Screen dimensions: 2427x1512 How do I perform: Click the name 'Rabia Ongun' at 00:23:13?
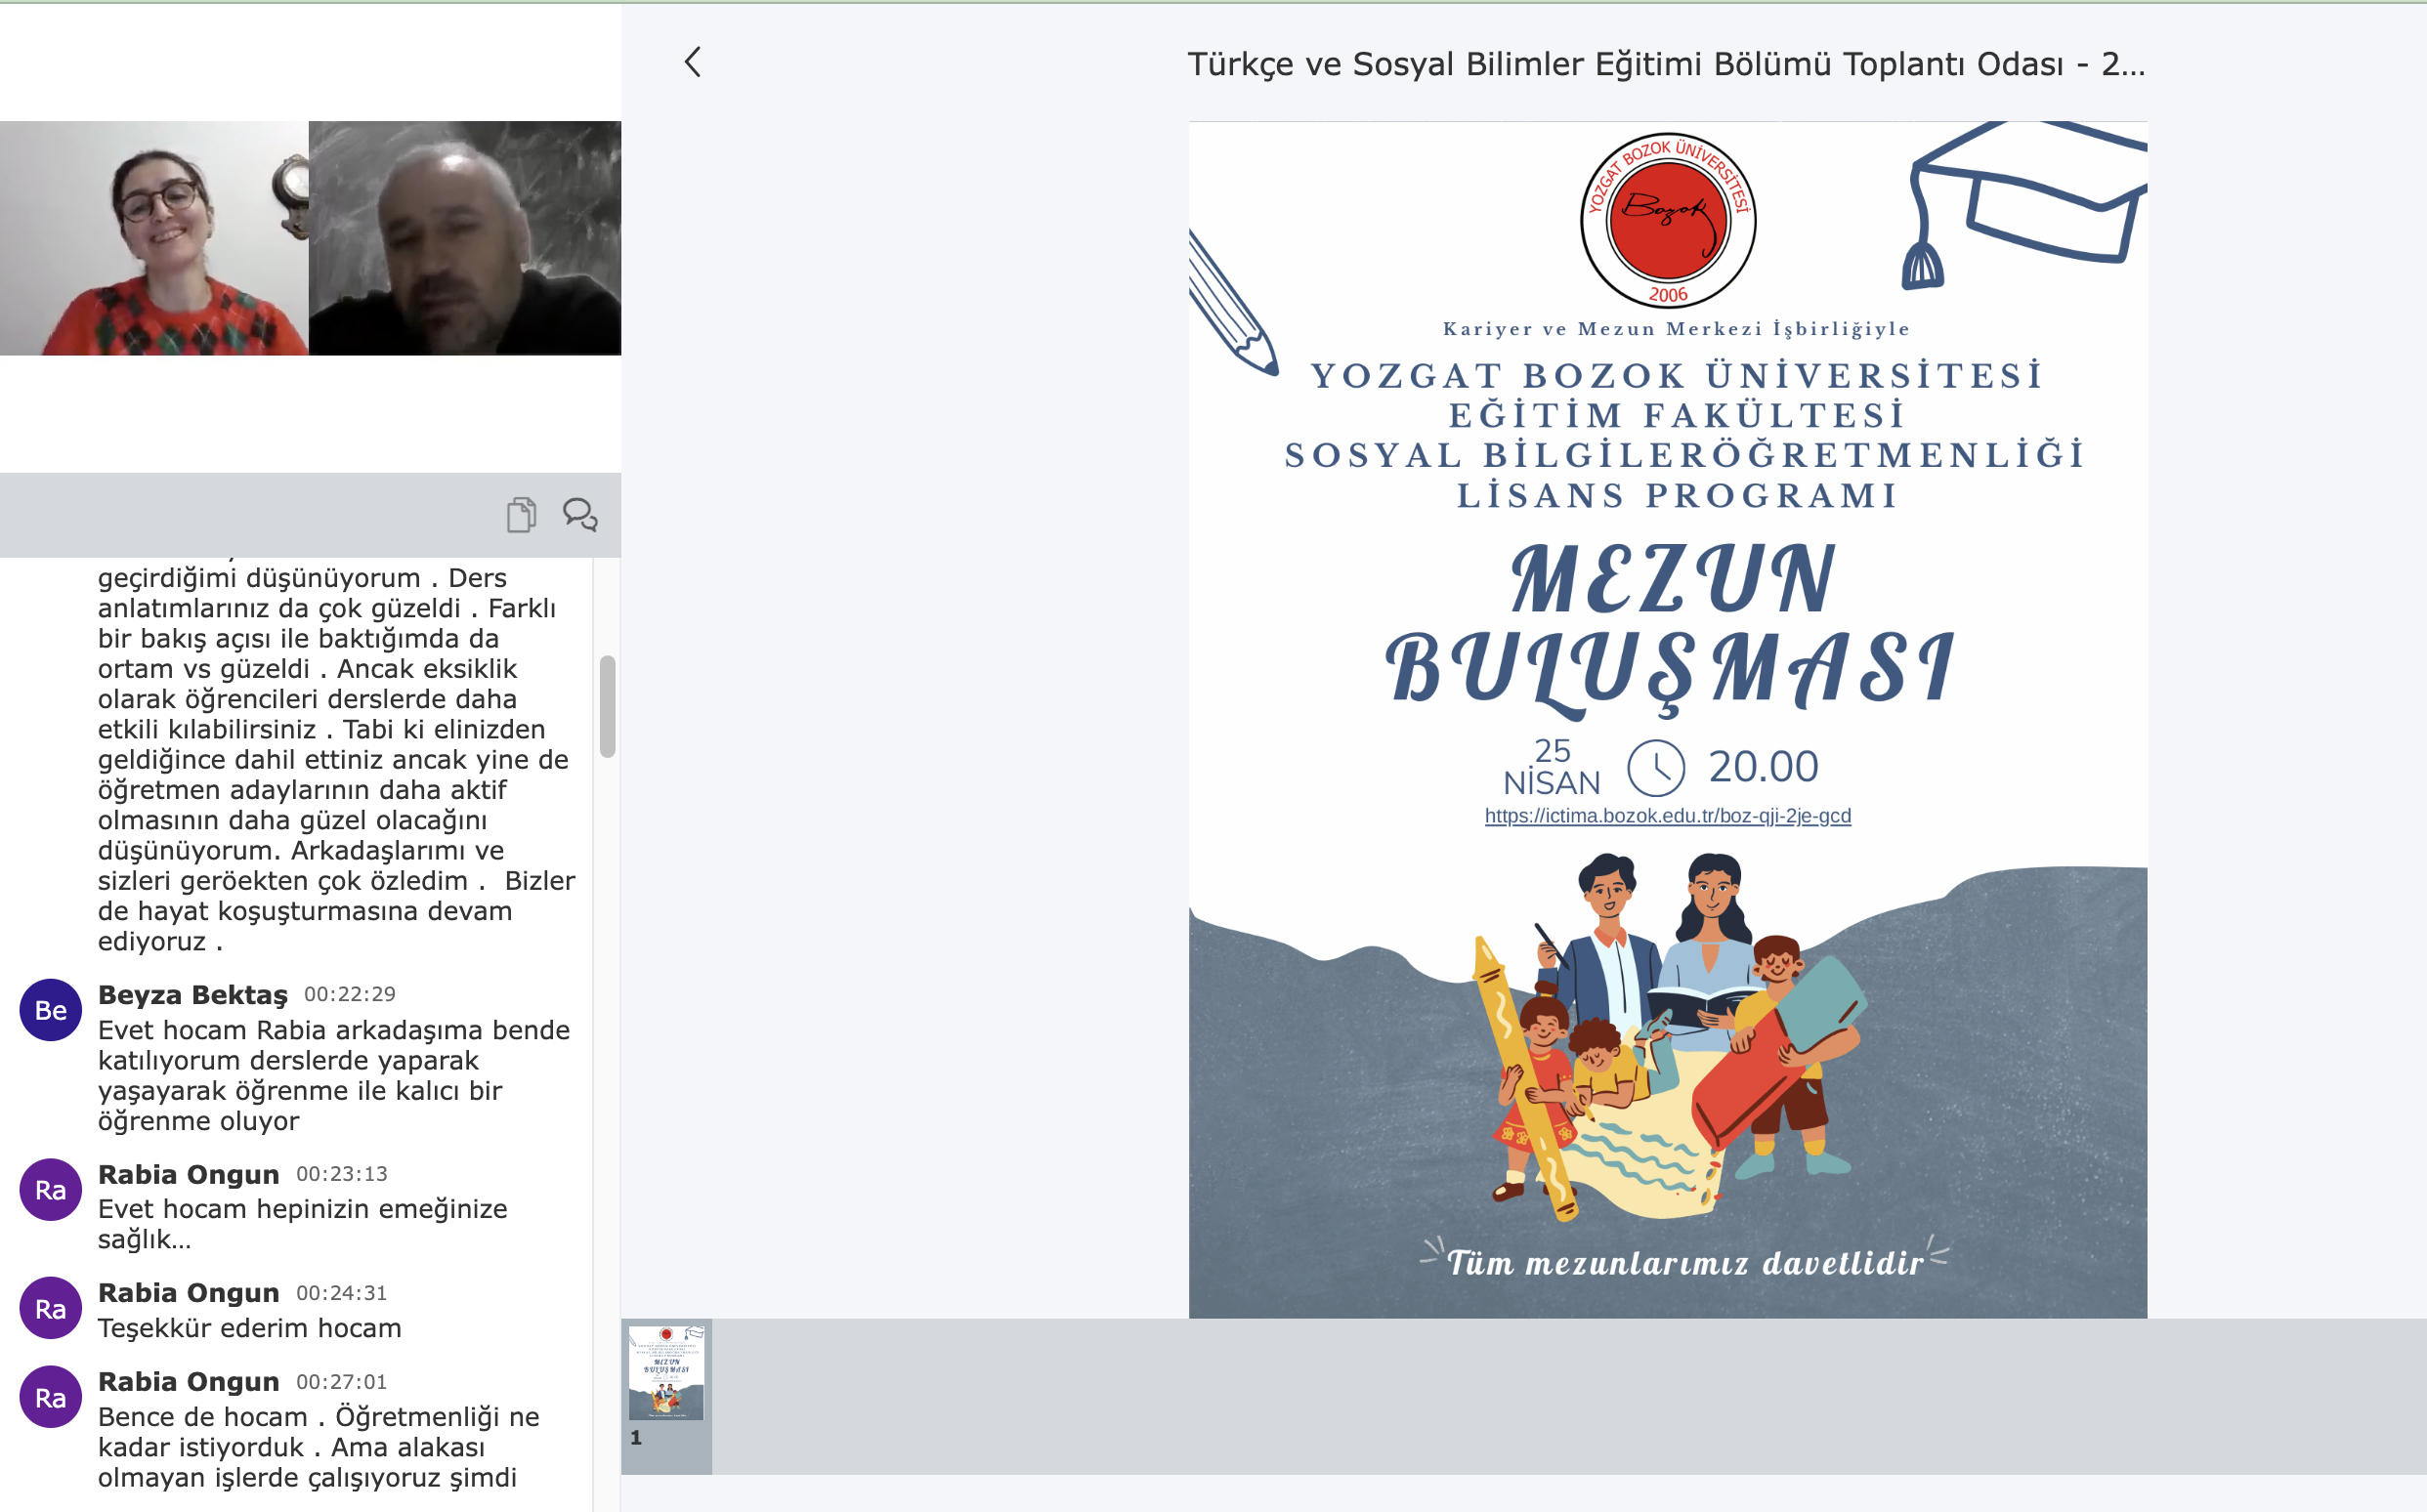pyautogui.click(x=189, y=1174)
